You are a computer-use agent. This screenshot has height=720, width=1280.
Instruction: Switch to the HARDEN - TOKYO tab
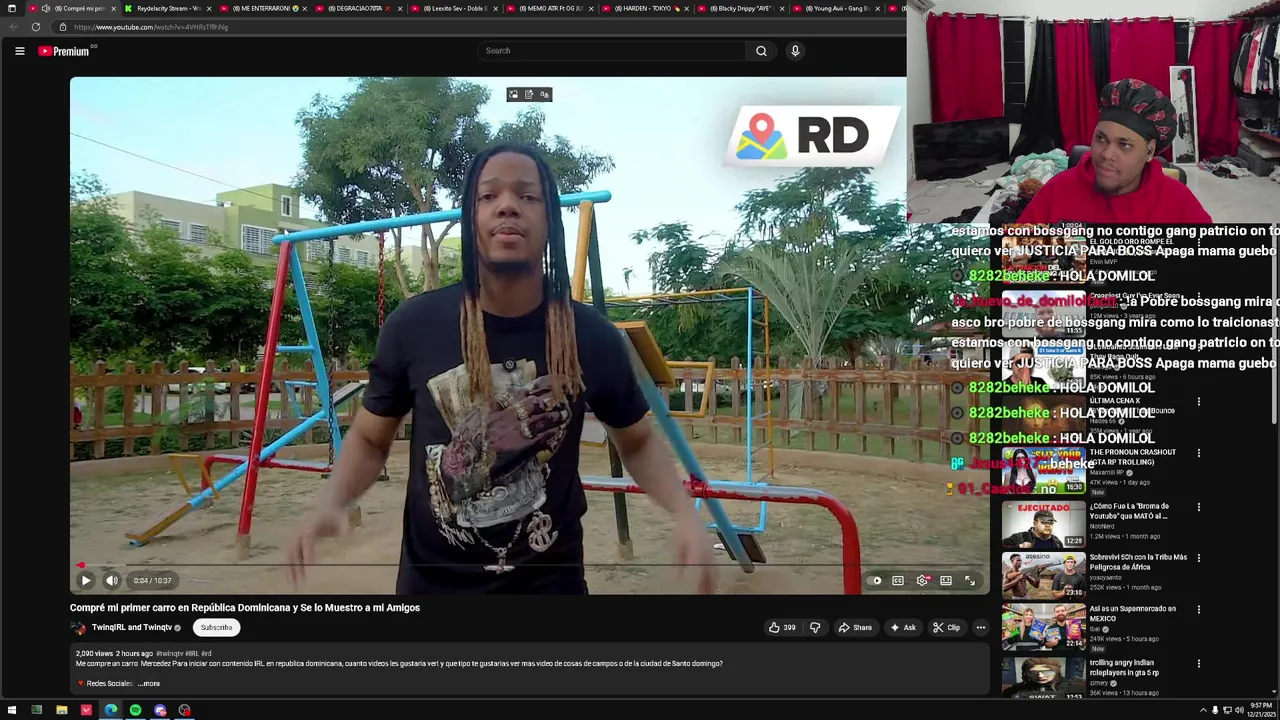pos(645,8)
